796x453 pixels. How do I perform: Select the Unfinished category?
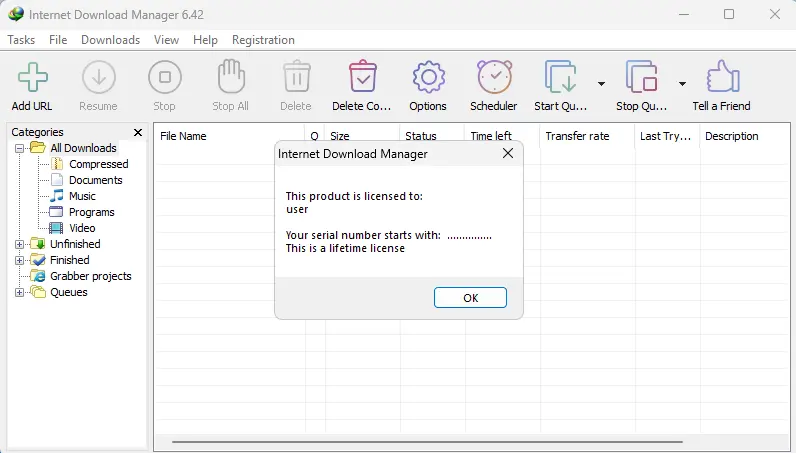[x=75, y=244]
